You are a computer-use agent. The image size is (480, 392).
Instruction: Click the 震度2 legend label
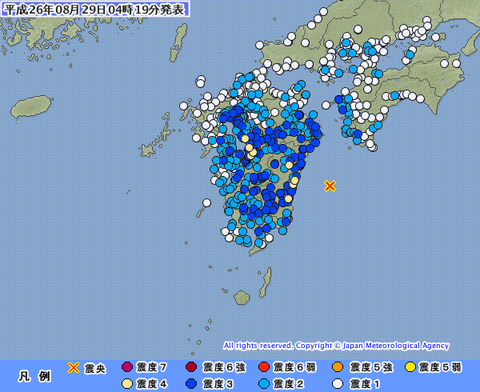[288, 384]
